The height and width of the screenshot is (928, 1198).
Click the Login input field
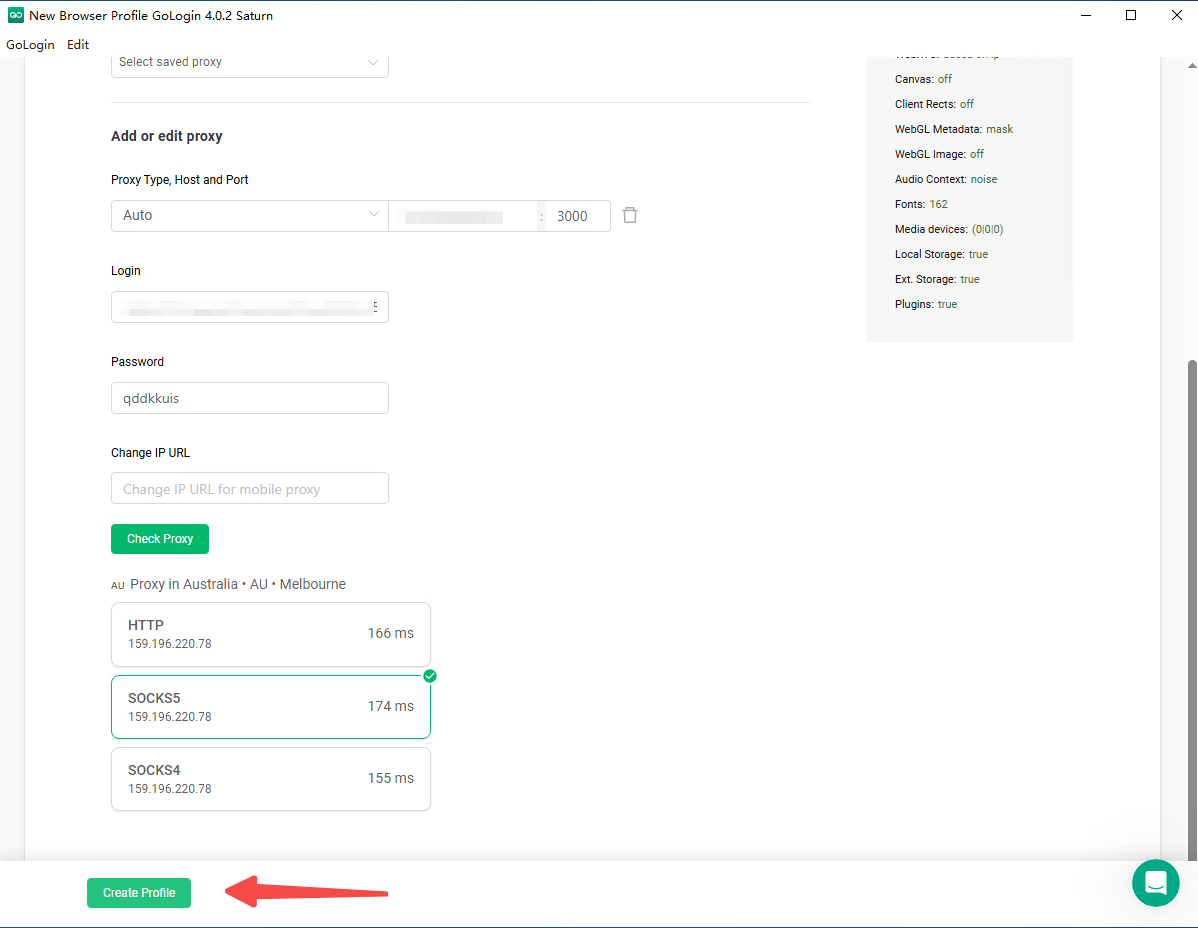(x=249, y=307)
